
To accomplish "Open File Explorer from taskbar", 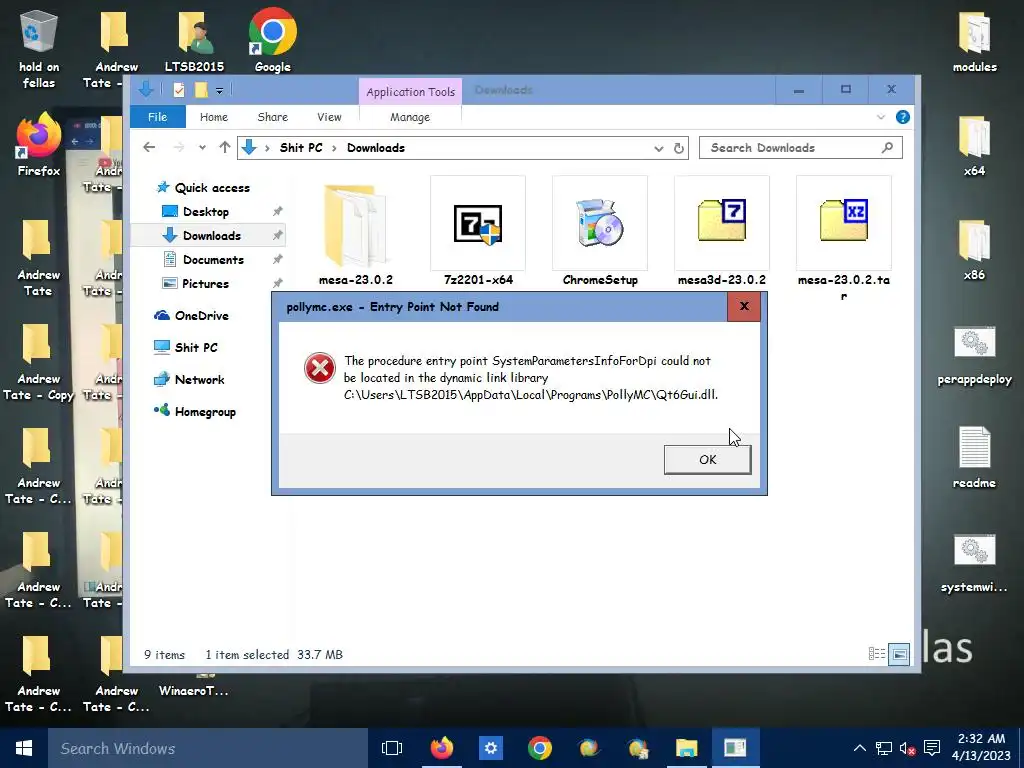I will (686, 748).
